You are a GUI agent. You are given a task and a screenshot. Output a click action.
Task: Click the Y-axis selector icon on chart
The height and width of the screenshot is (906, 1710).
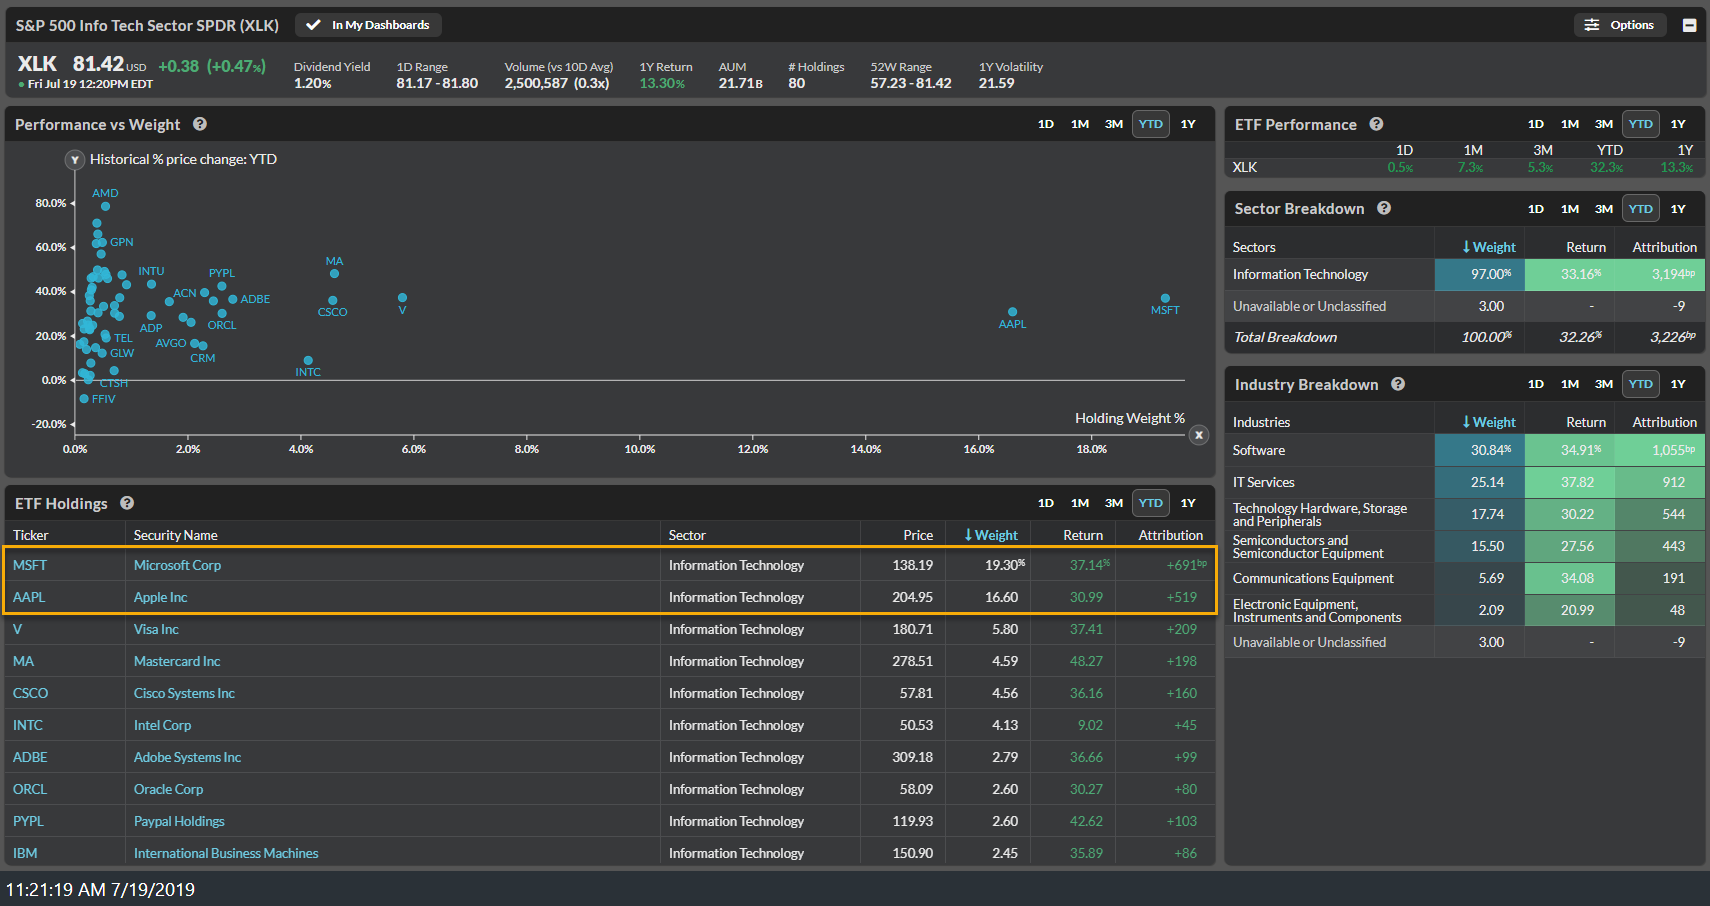coord(74,160)
